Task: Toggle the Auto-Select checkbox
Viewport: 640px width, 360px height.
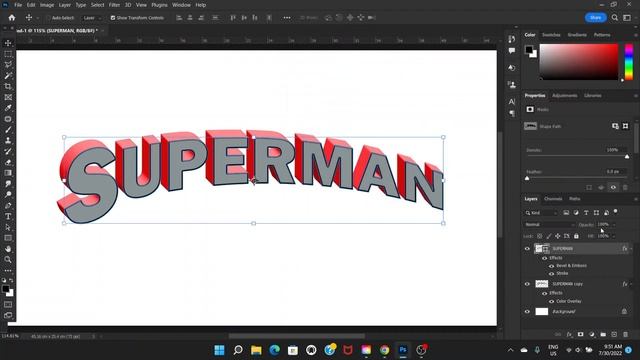Action: (x=49, y=18)
